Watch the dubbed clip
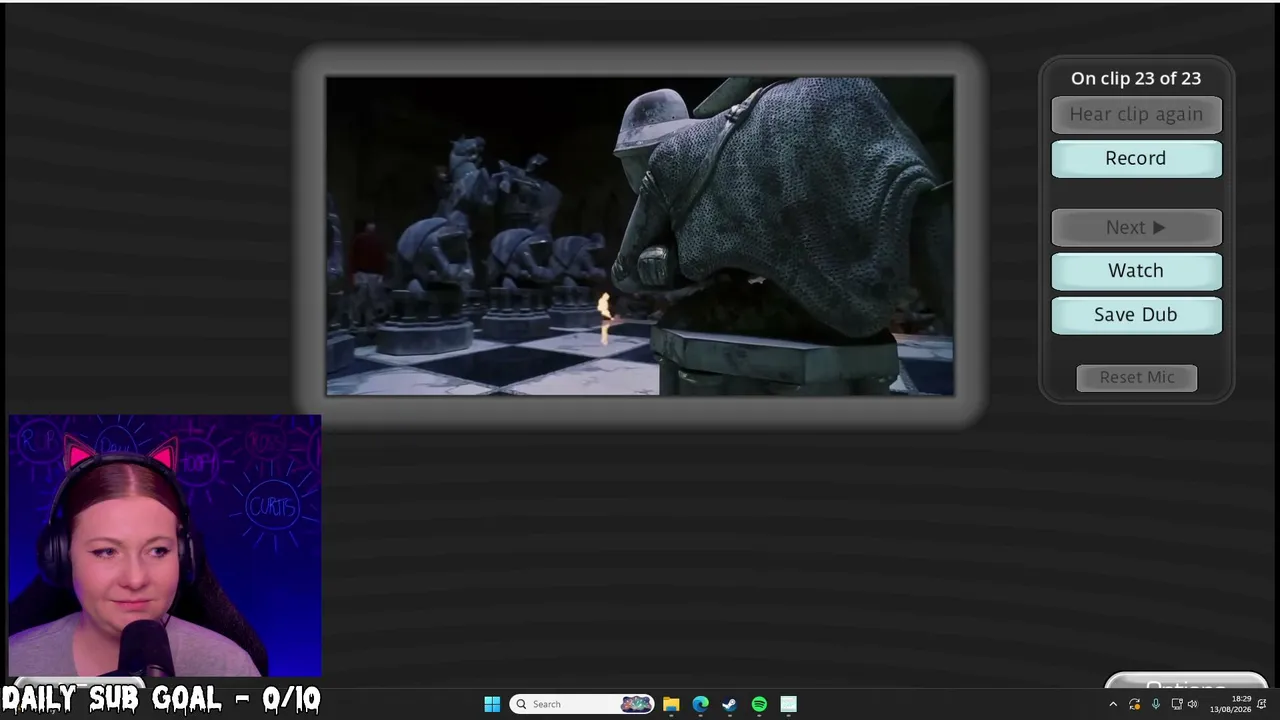This screenshot has height=720, width=1280. (x=1136, y=271)
